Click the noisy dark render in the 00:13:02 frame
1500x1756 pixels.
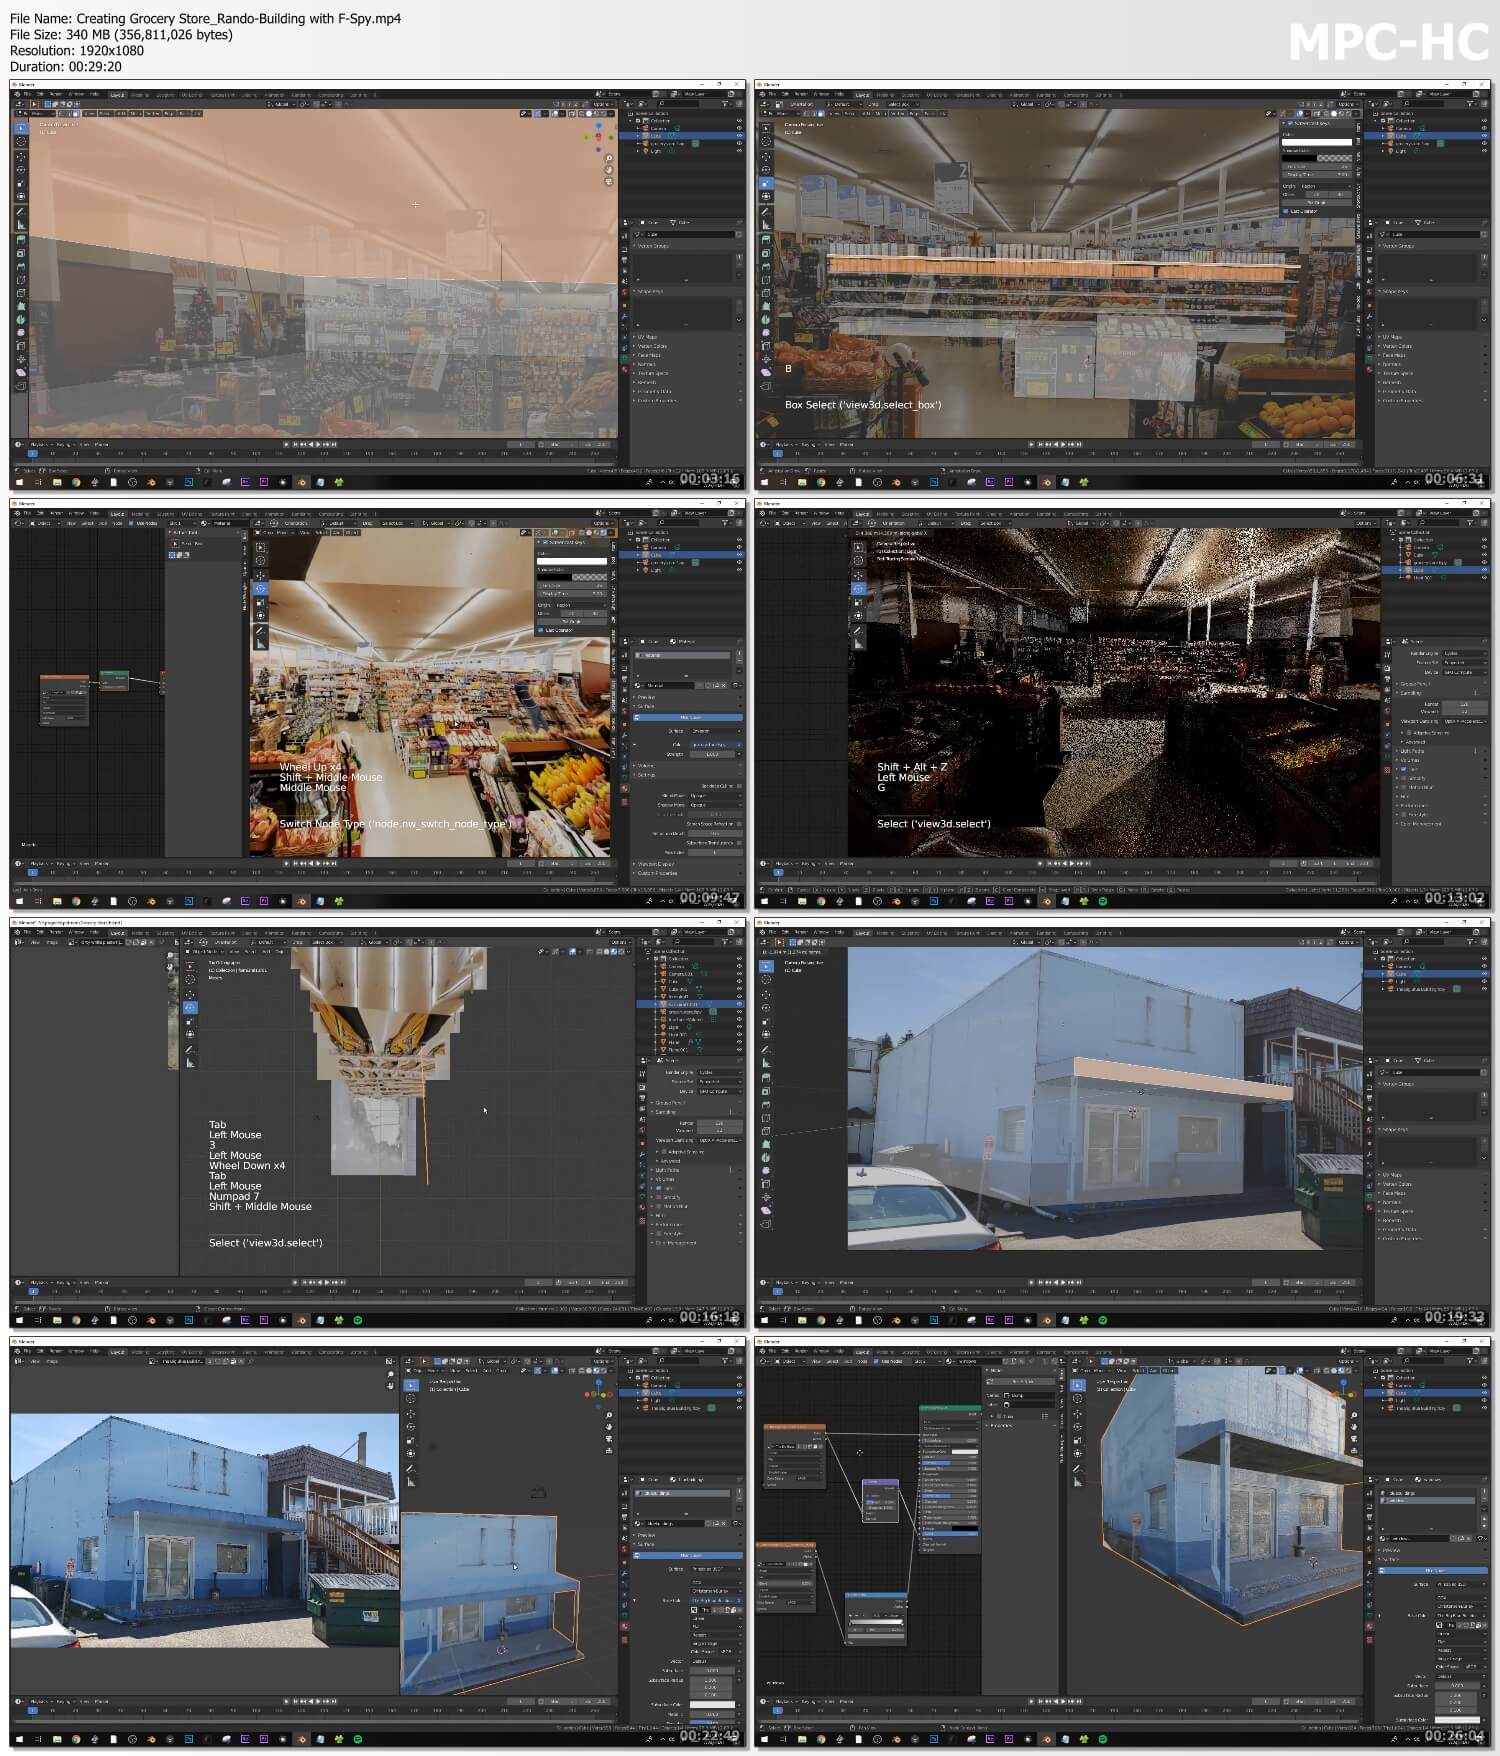coord(1113,692)
